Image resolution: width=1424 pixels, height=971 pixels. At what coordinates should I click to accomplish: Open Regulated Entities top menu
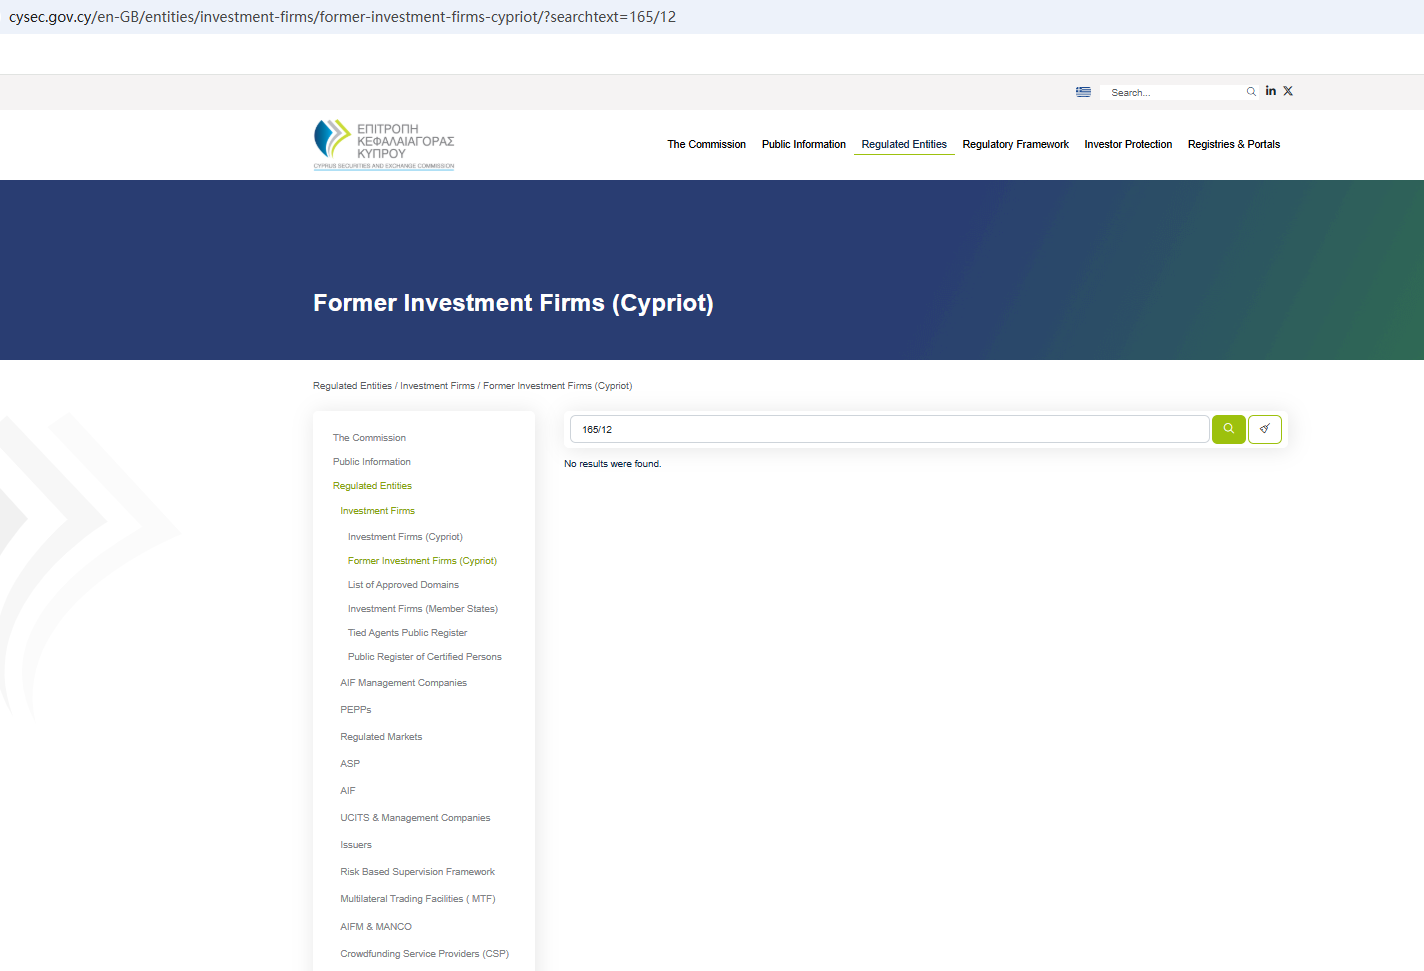click(904, 144)
